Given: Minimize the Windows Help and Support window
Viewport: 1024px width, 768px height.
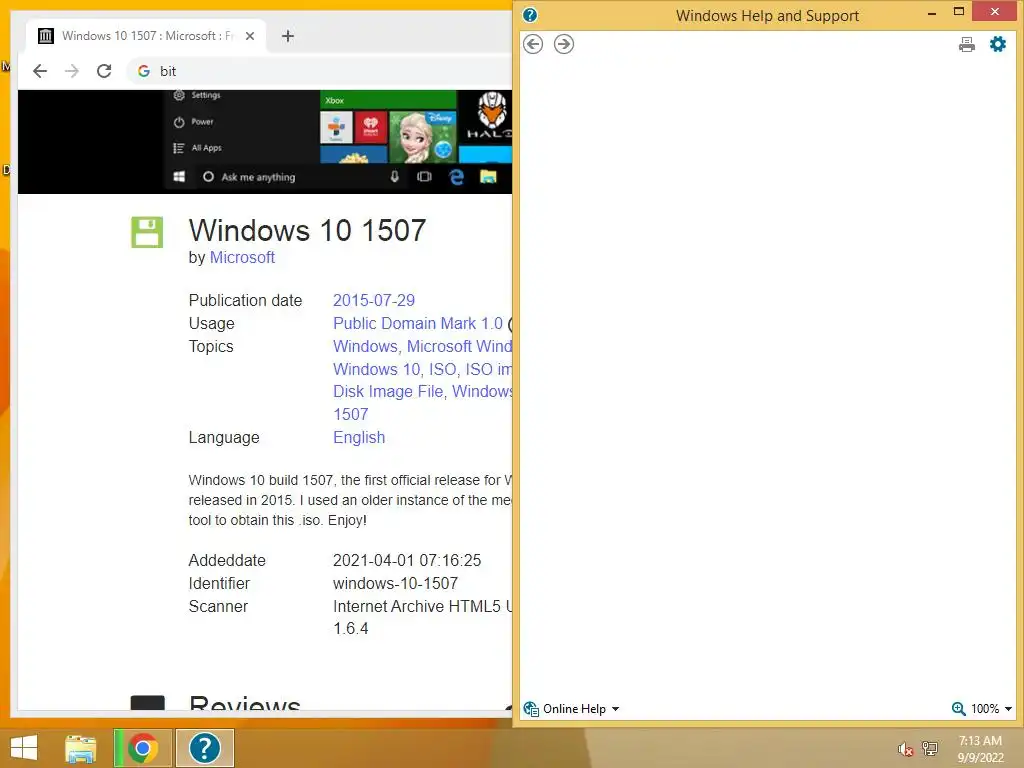Looking at the screenshot, I should point(932,12).
